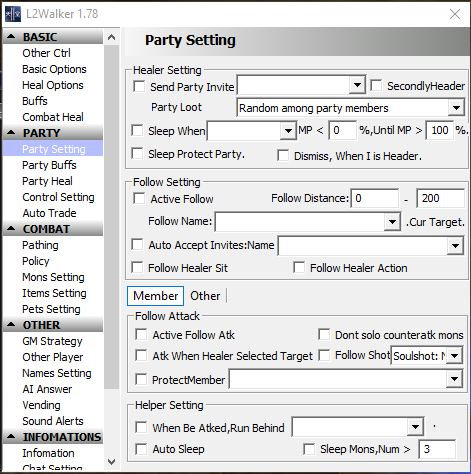Collapse the COMBAT section header
Viewport: 471px width, 474px height.
(x=53, y=229)
